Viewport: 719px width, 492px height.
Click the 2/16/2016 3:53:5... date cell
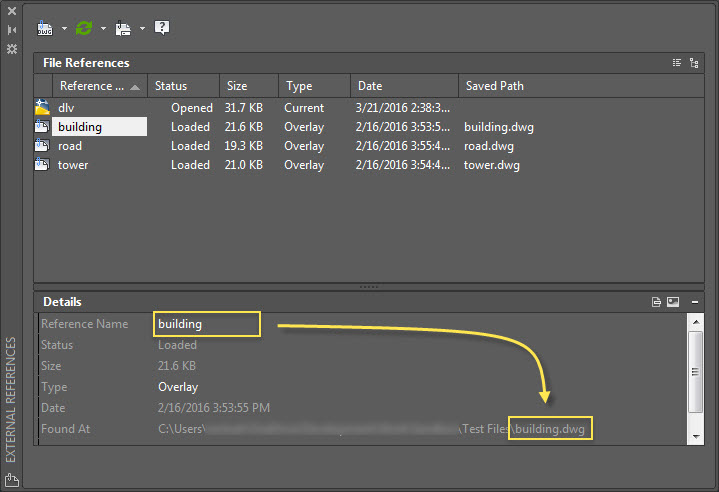403,127
